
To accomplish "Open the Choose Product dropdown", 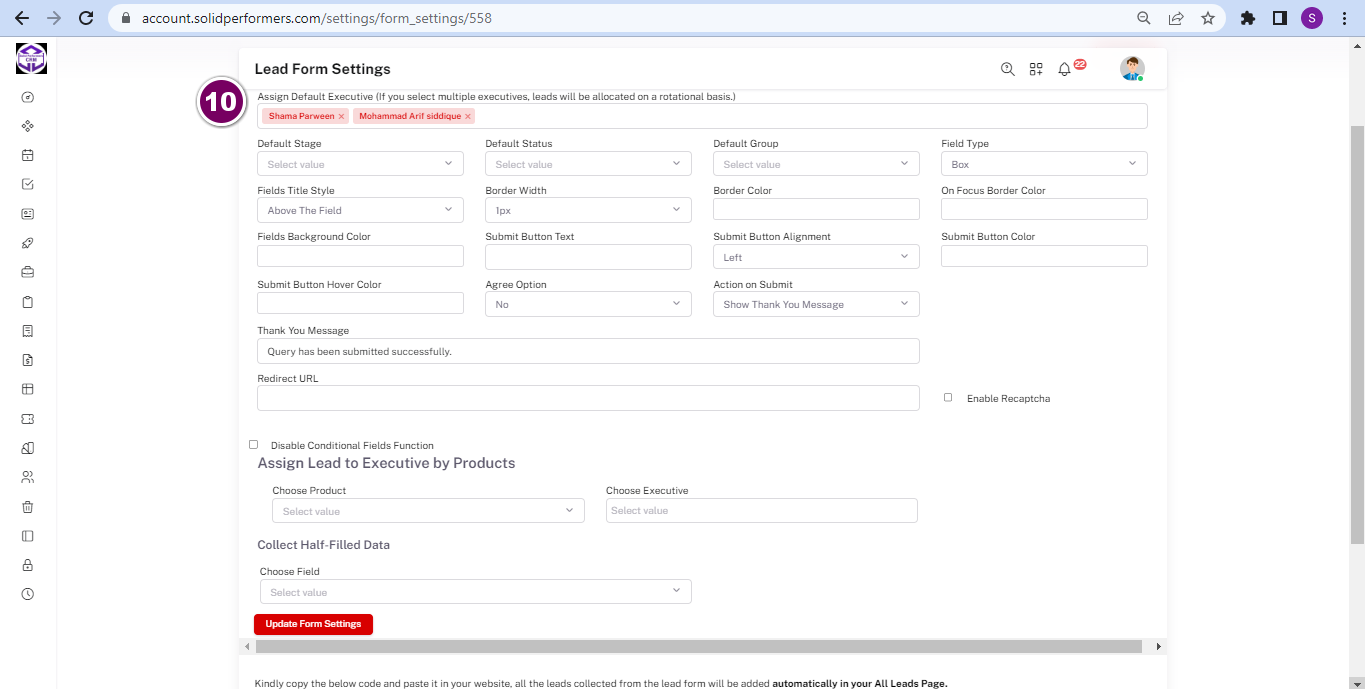I will pyautogui.click(x=428, y=511).
